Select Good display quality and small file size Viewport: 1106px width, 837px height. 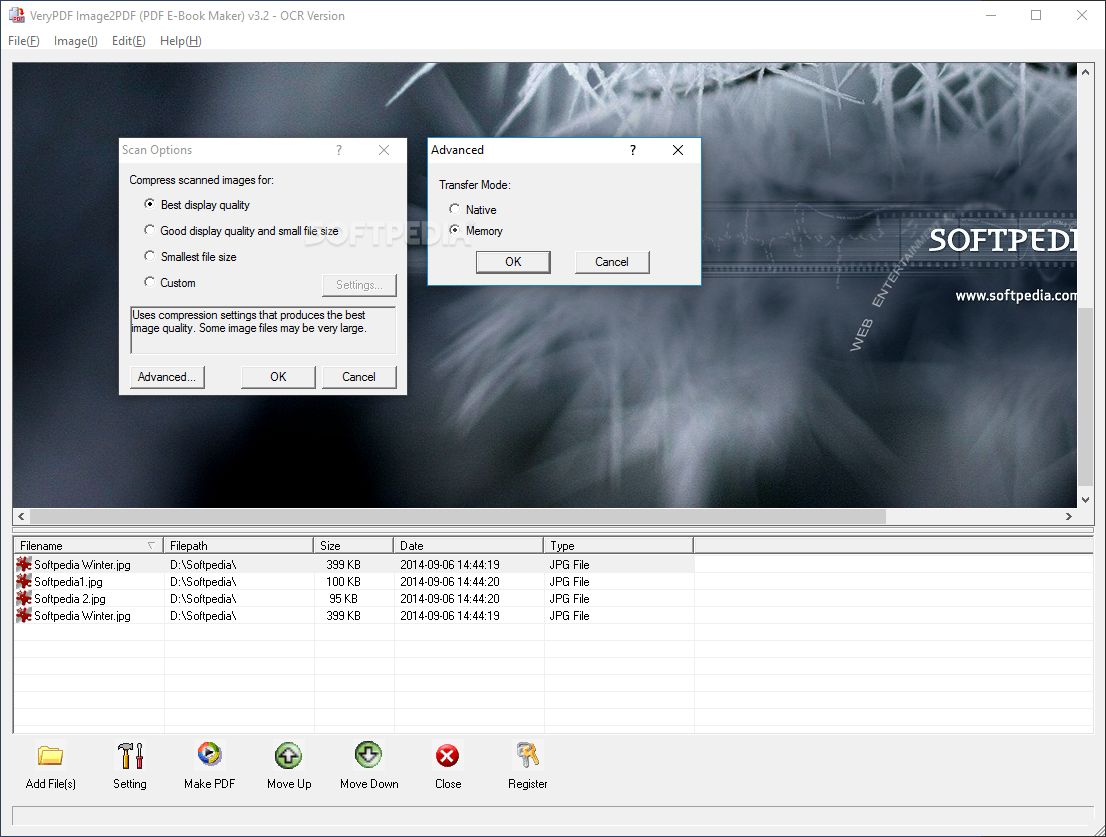tap(149, 230)
